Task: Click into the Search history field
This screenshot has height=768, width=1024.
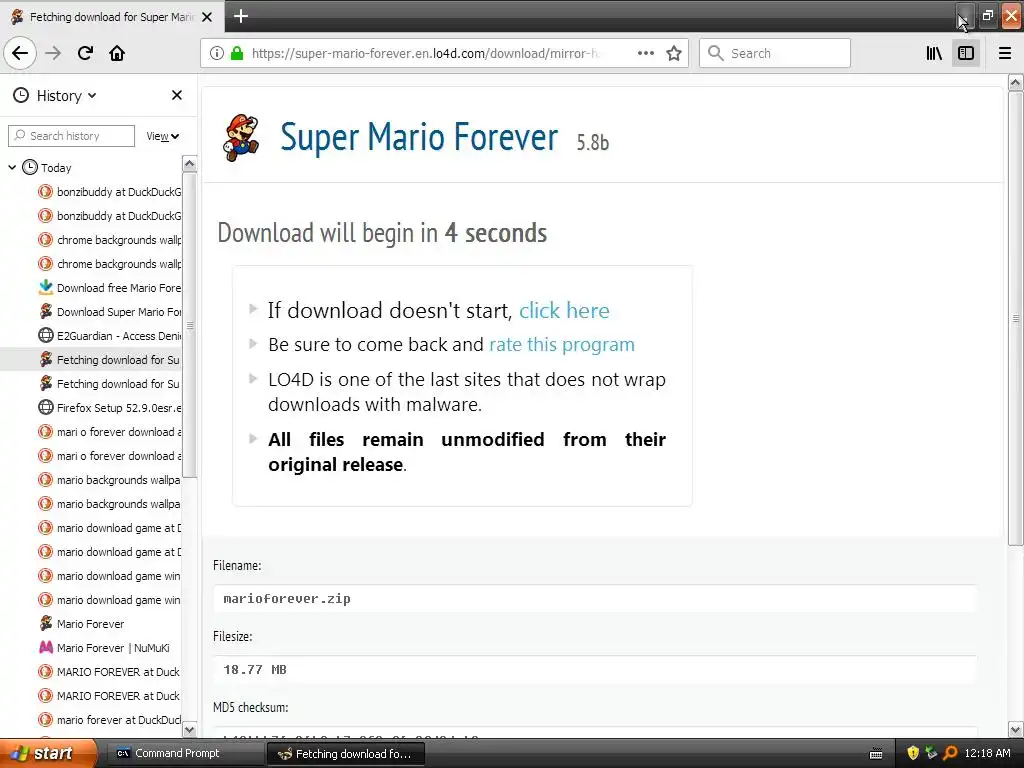Action: tap(71, 136)
